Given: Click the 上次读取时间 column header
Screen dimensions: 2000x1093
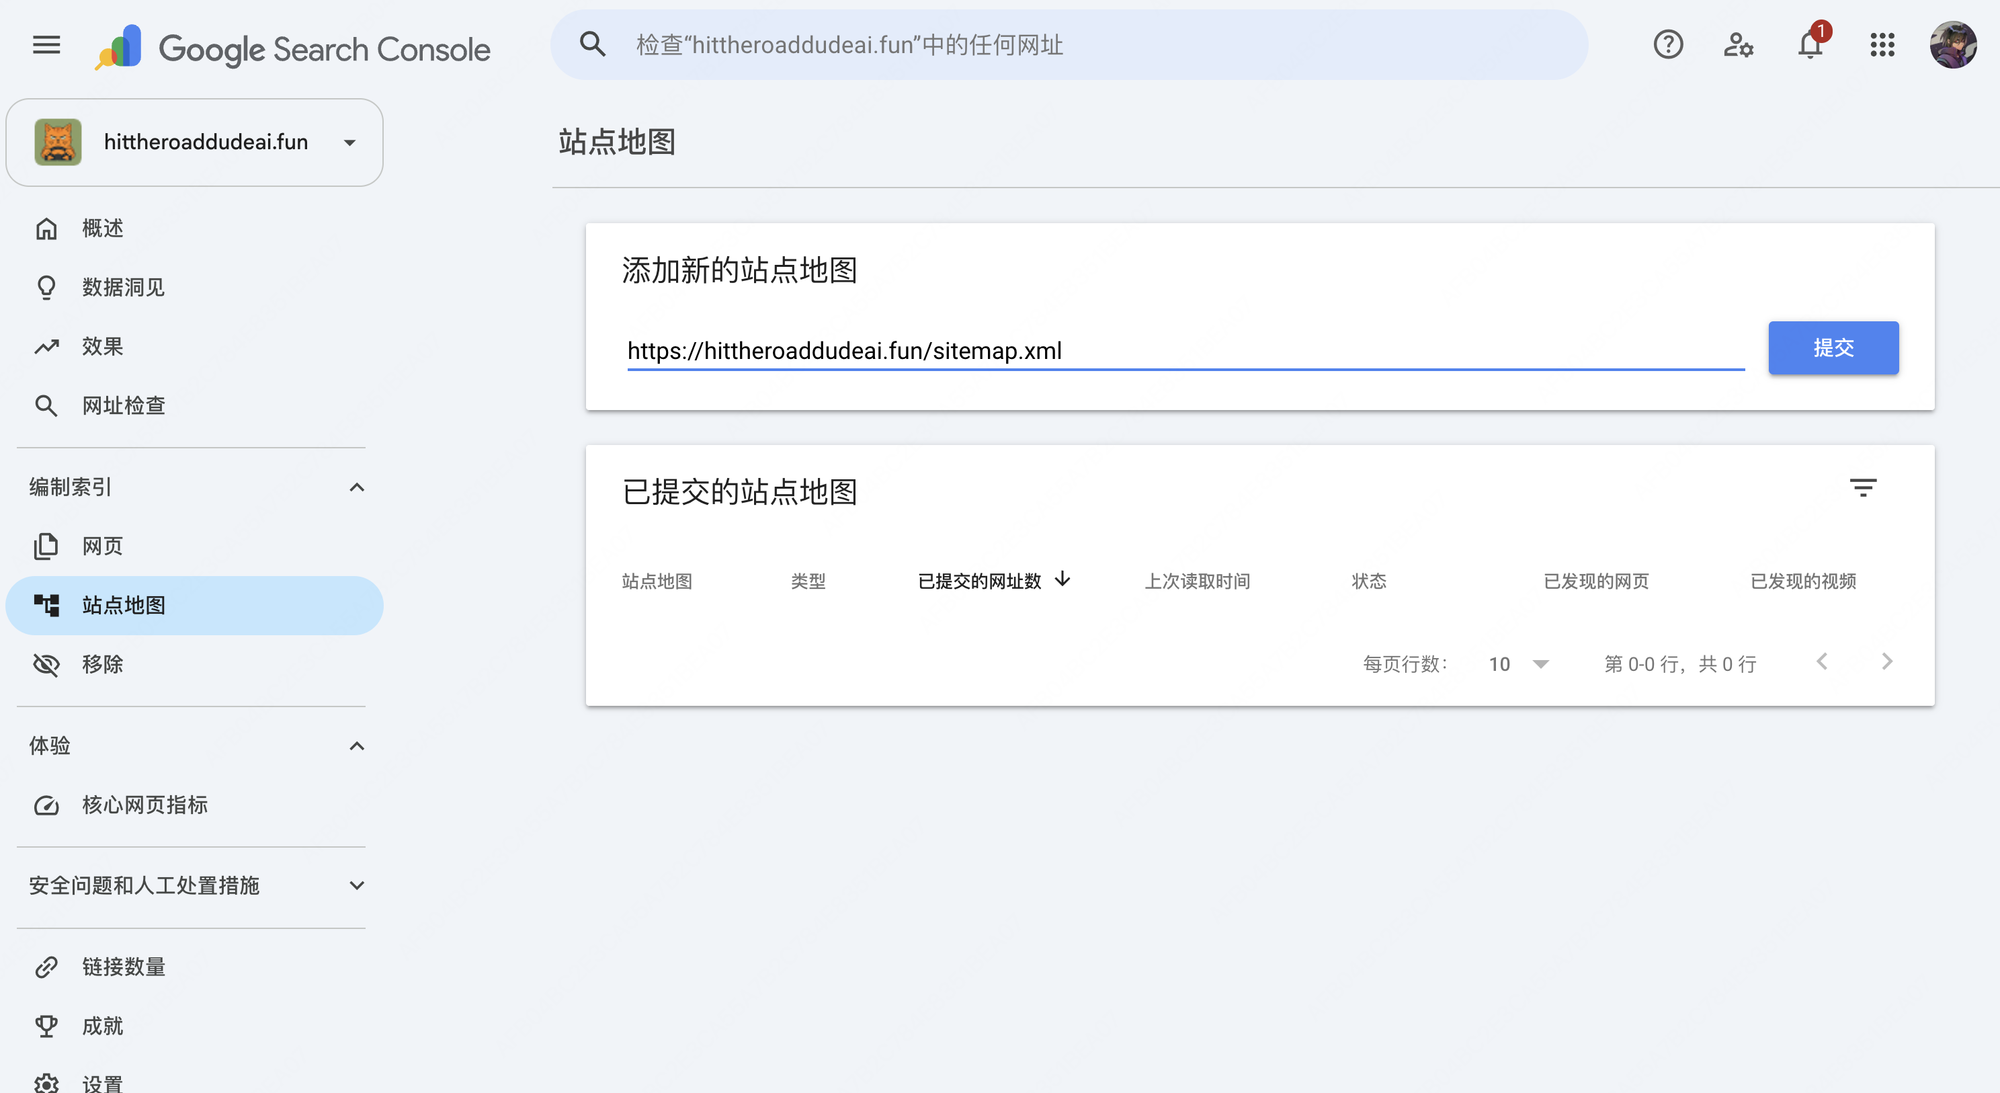Looking at the screenshot, I should tap(1197, 582).
